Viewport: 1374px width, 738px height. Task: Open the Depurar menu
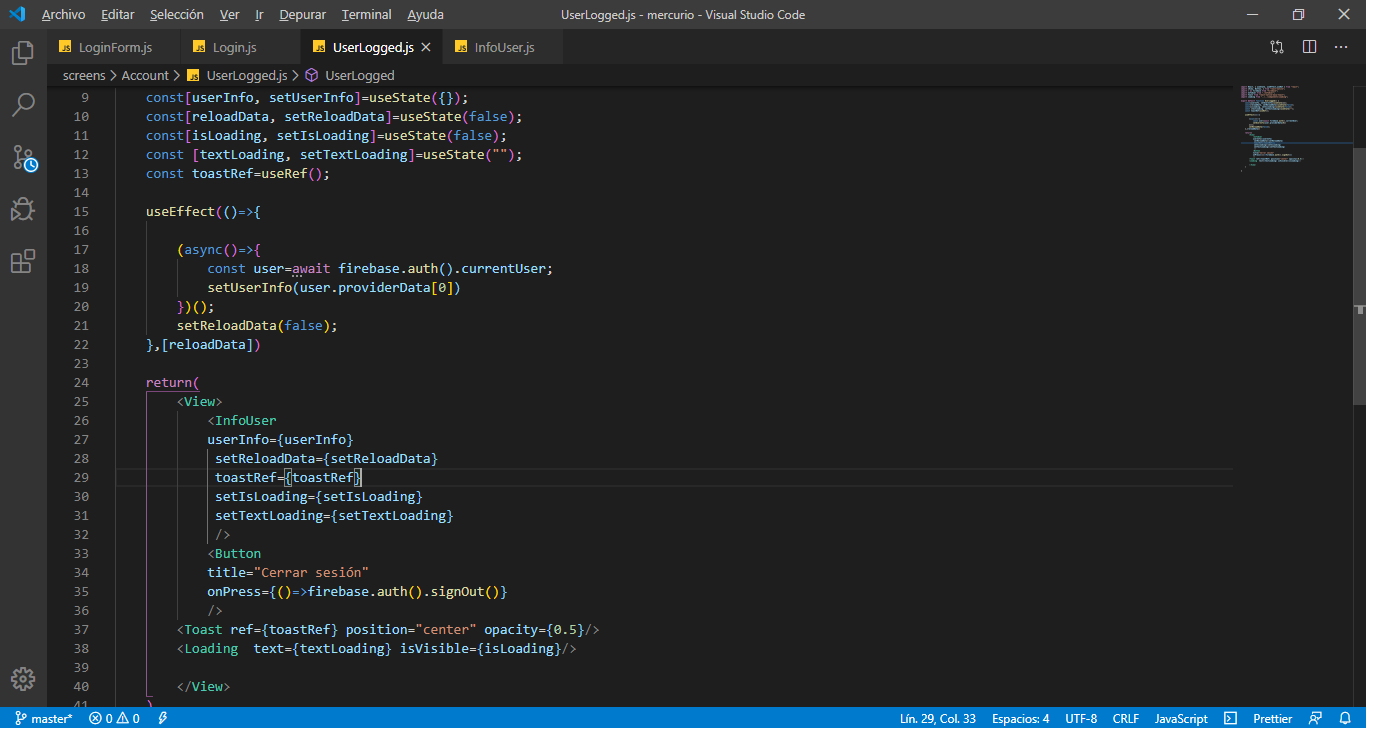pyautogui.click(x=302, y=15)
